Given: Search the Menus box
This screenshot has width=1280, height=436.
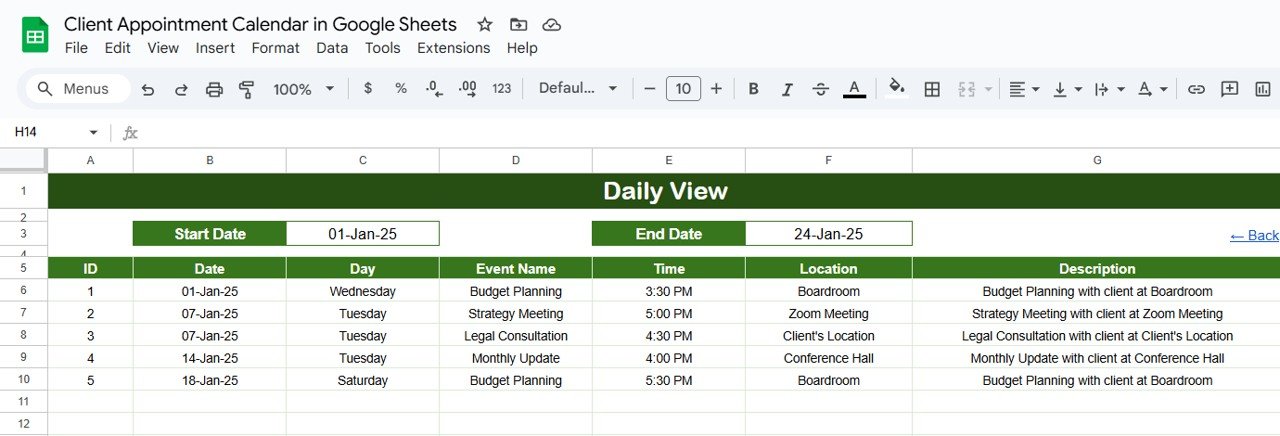Looking at the screenshot, I should point(78,89).
